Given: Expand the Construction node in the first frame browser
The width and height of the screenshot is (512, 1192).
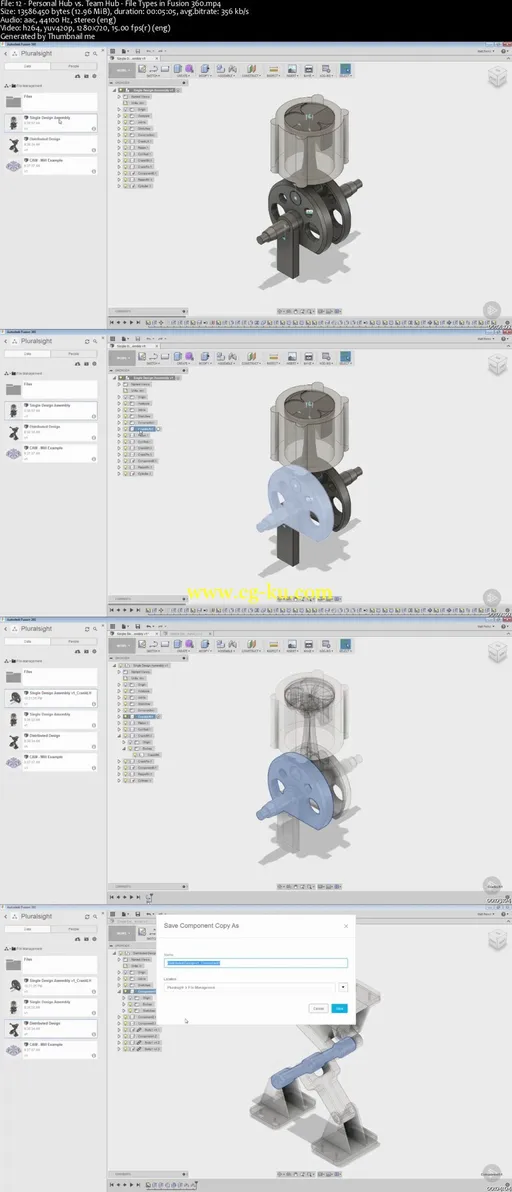Looking at the screenshot, I should (x=119, y=135).
